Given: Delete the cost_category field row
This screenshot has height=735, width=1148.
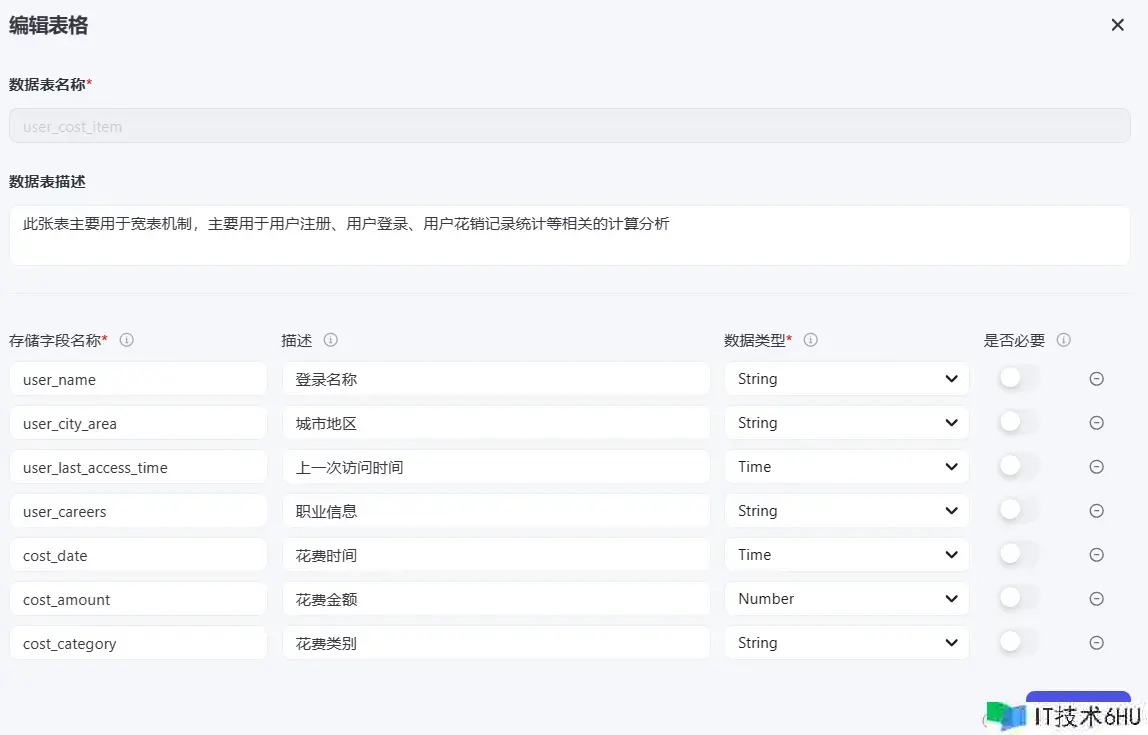Looking at the screenshot, I should pyautogui.click(x=1096, y=643).
